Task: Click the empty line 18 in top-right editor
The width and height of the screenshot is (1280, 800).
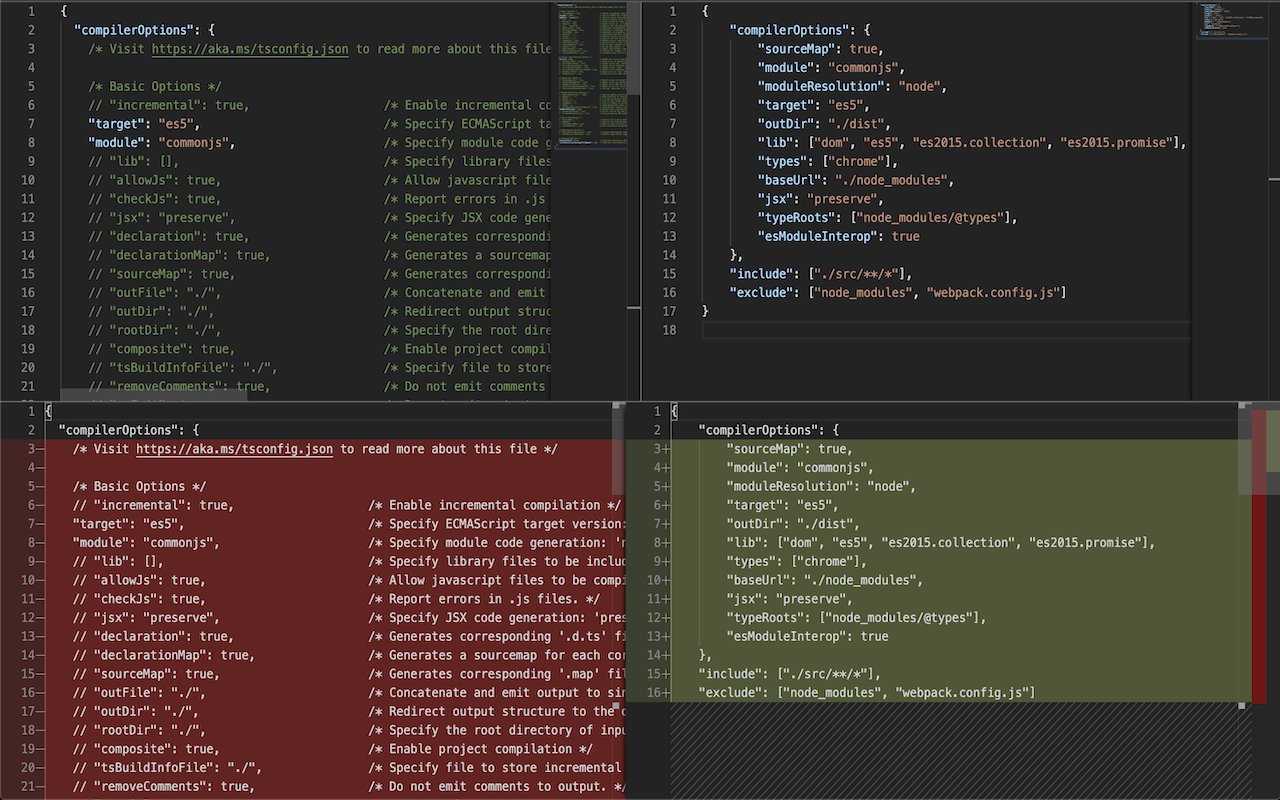Action: pos(900,330)
